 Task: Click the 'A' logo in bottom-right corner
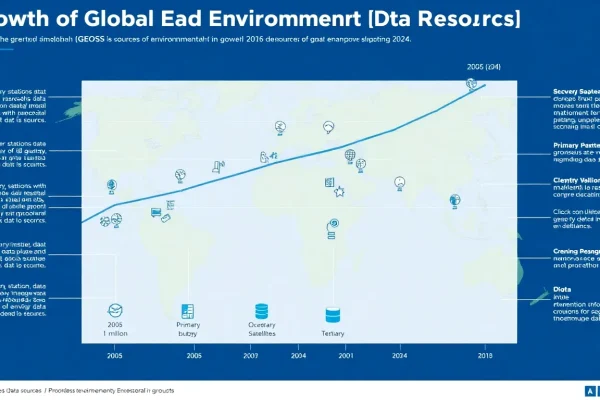click(590, 391)
